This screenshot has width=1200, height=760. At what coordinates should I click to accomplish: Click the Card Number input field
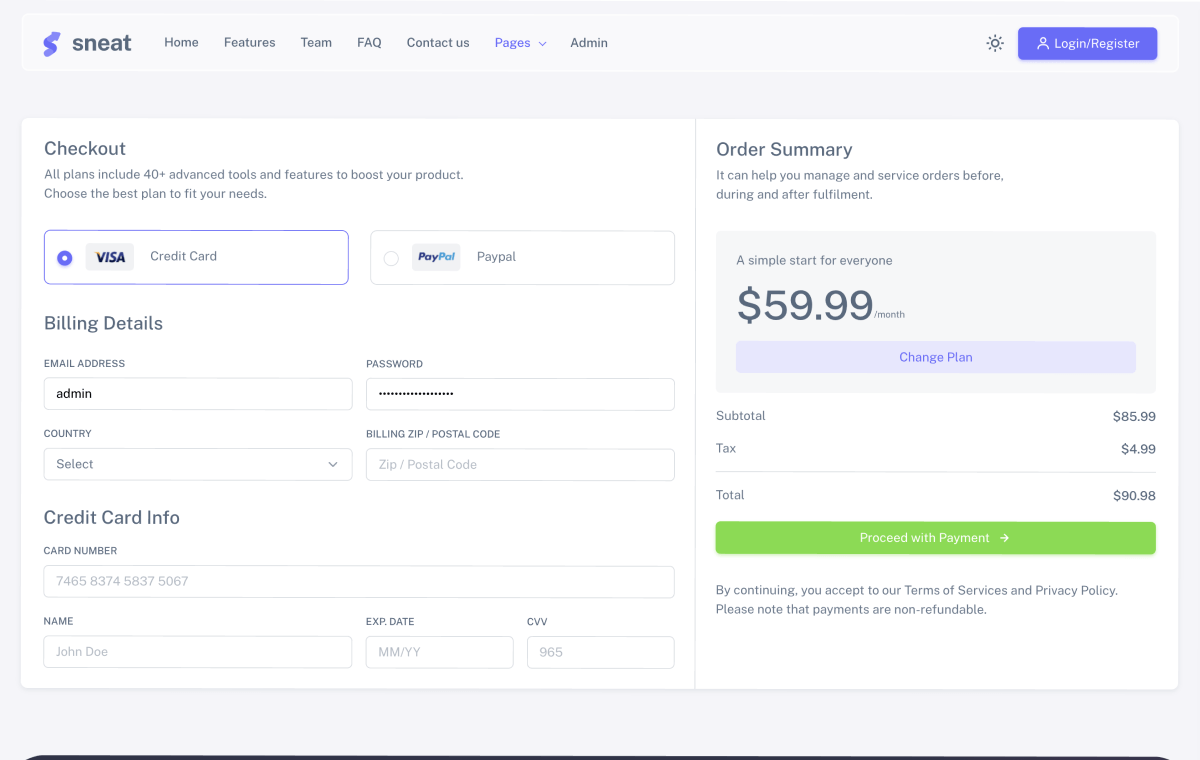click(x=358, y=581)
